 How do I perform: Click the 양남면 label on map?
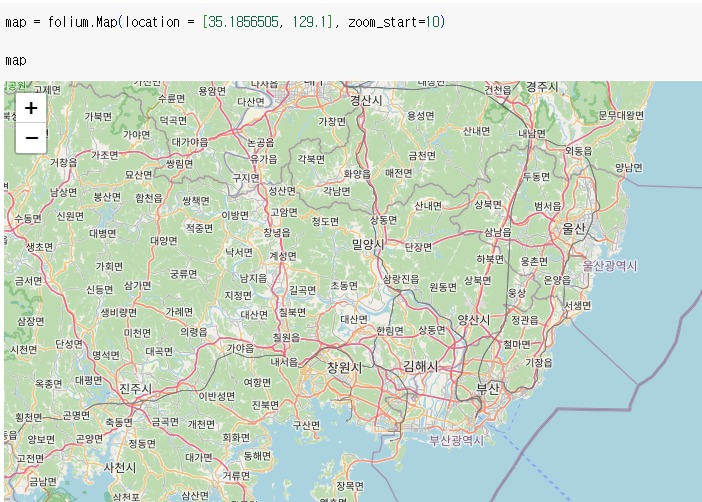[x=629, y=167]
